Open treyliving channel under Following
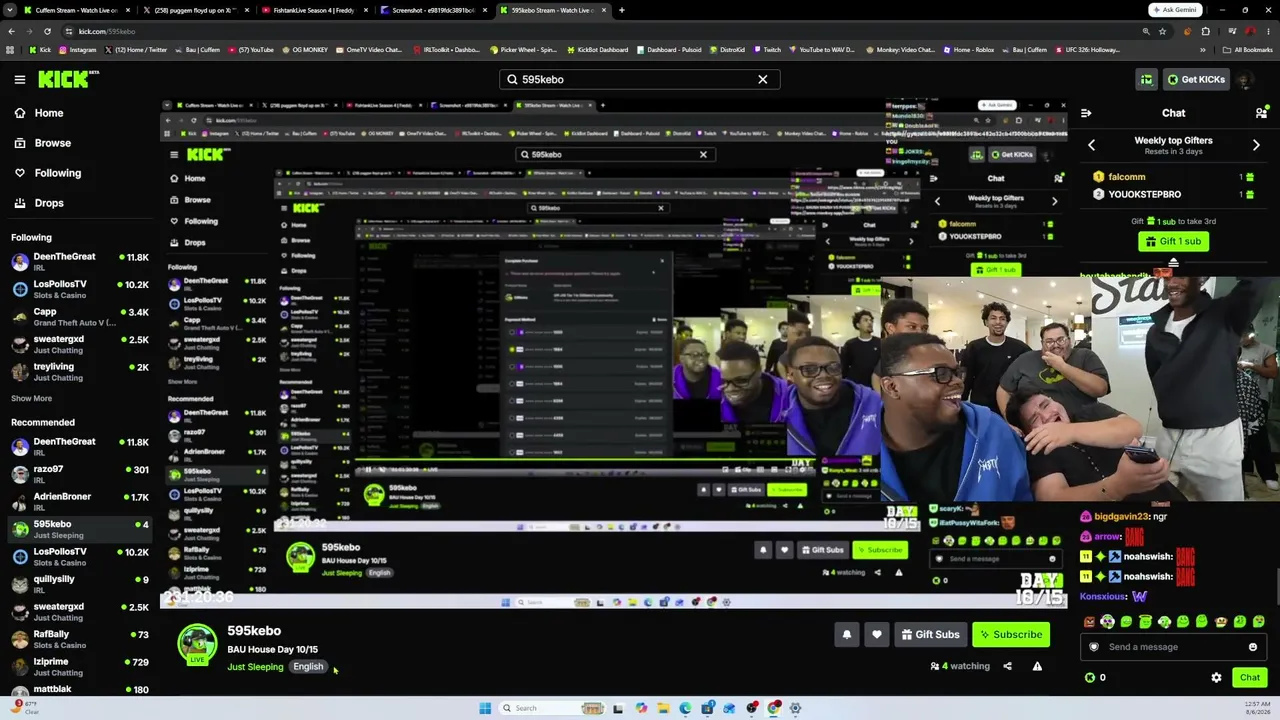Viewport: 1280px width, 720px height. [78, 371]
